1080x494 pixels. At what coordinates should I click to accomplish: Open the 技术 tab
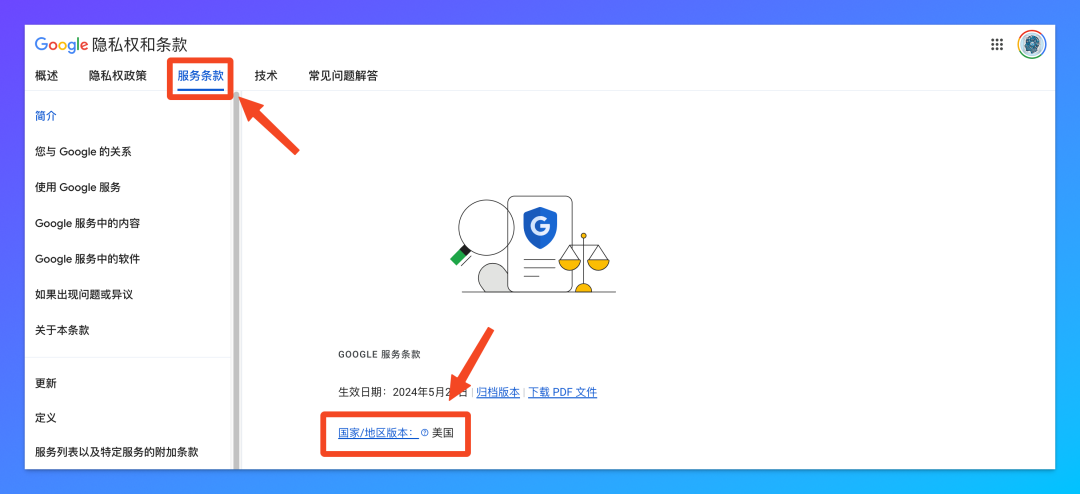(x=266, y=76)
